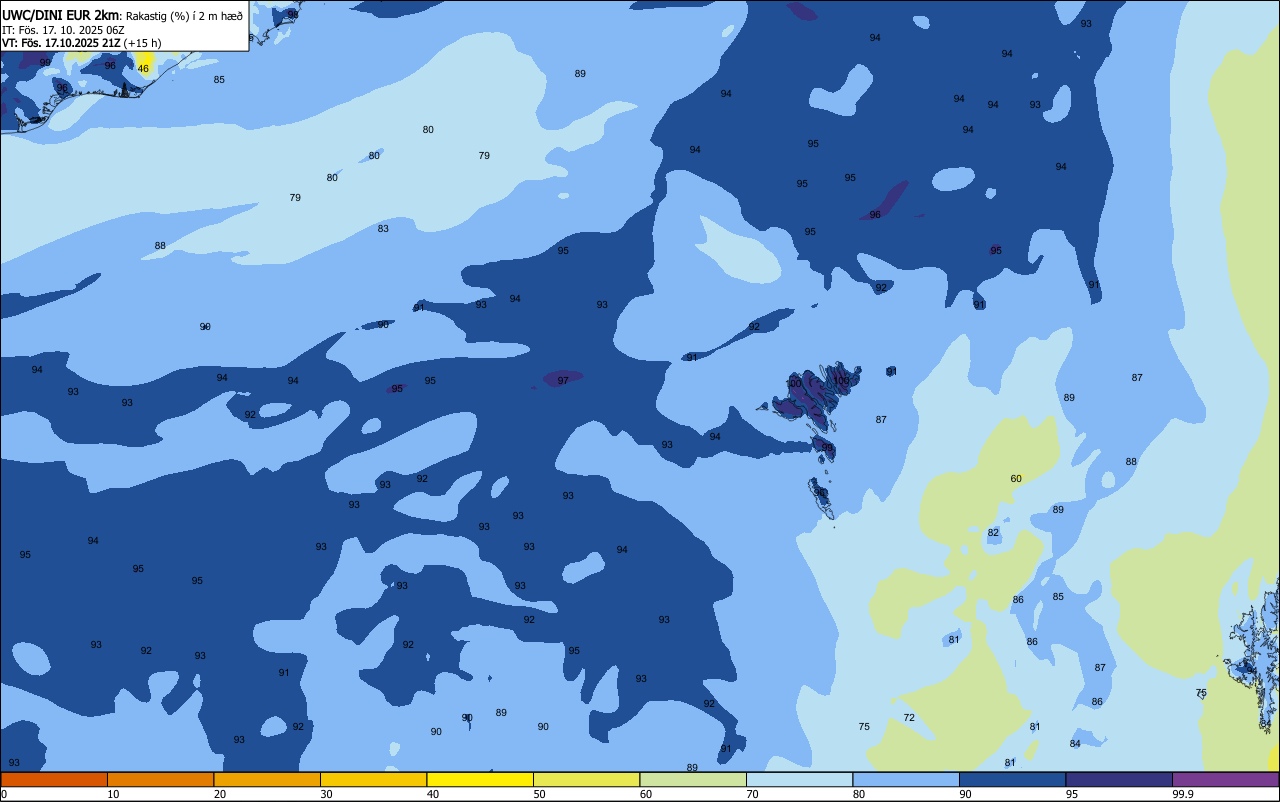Viewport: 1280px width, 802px height.
Task: Click the 95 legend tick label
Action: pos(1072,794)
